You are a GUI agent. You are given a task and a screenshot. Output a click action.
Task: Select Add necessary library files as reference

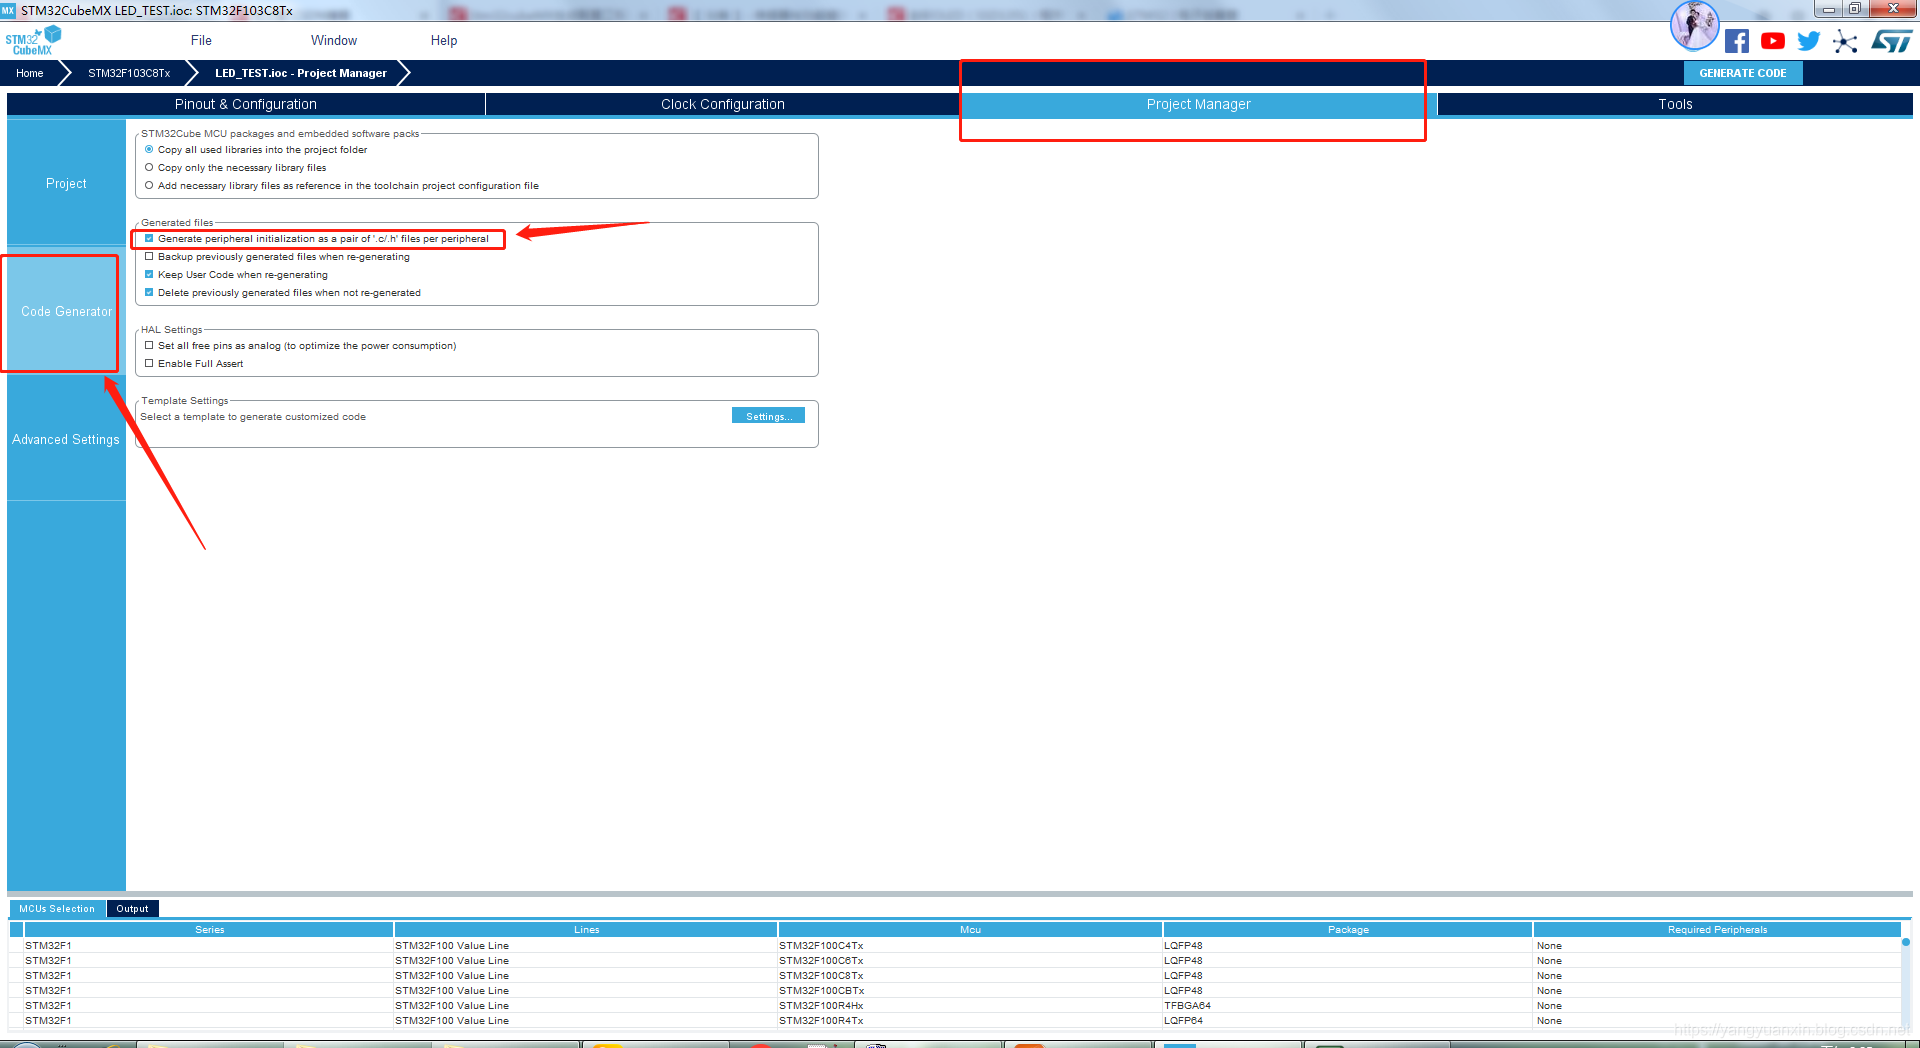(x=149, y=186)
